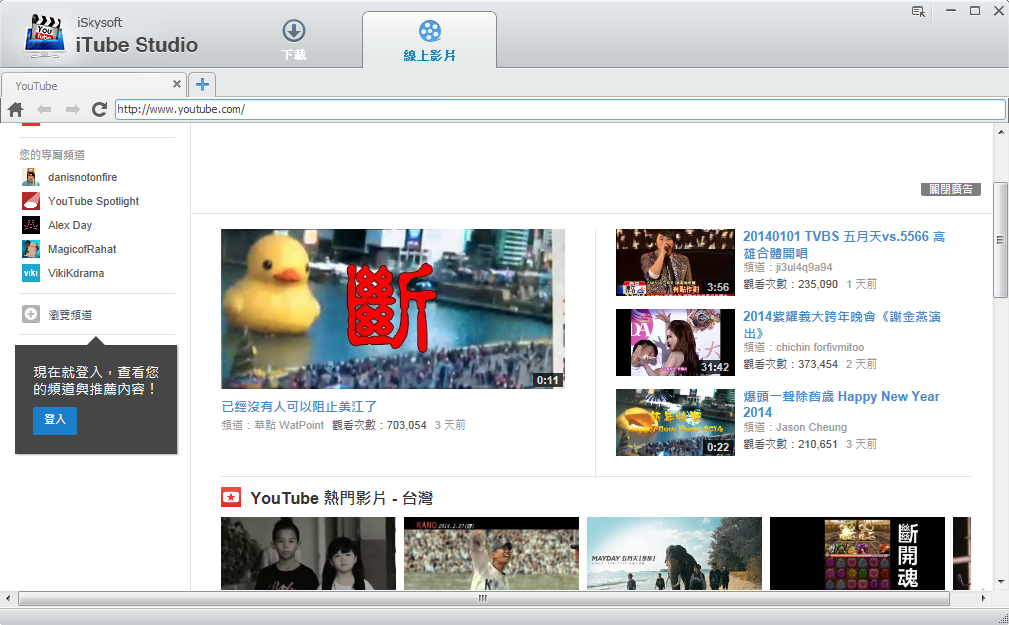Play the Happy New Year 2014 thumbnail
1009x625 pixels.
pyautogui.click(x=675, y=422)
